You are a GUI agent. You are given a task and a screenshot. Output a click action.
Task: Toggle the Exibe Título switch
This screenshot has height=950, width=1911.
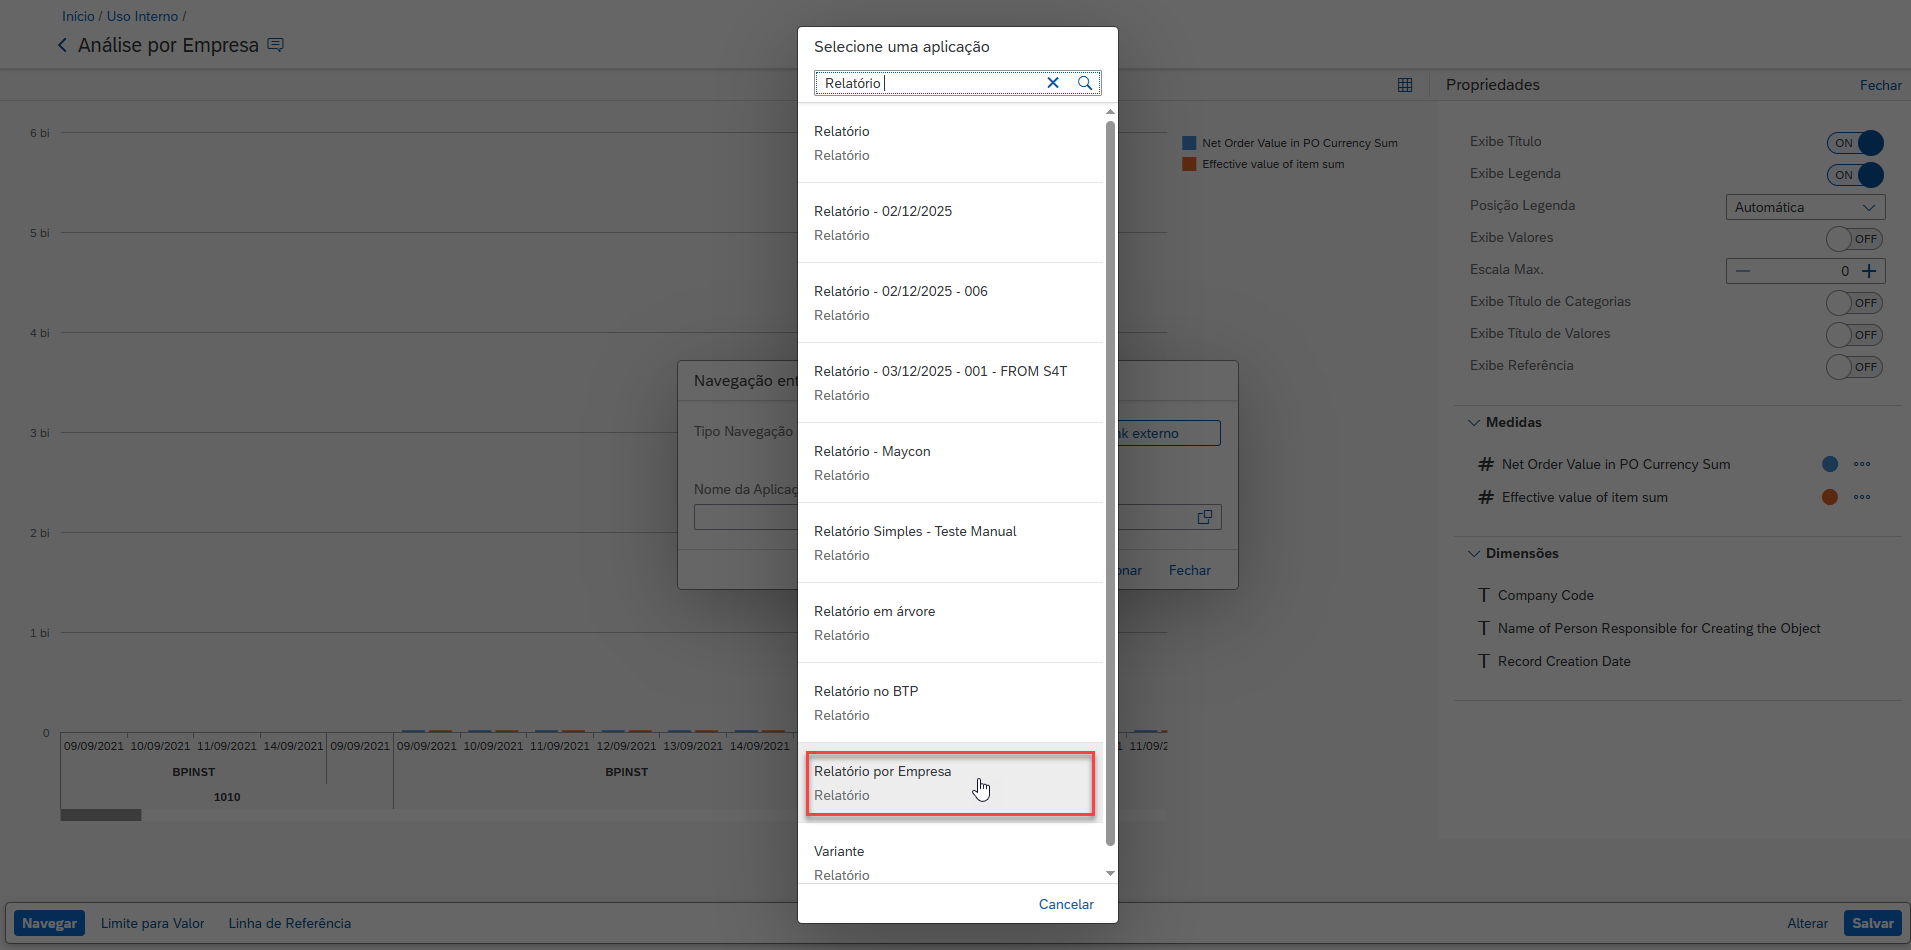tap(1855, 143)
